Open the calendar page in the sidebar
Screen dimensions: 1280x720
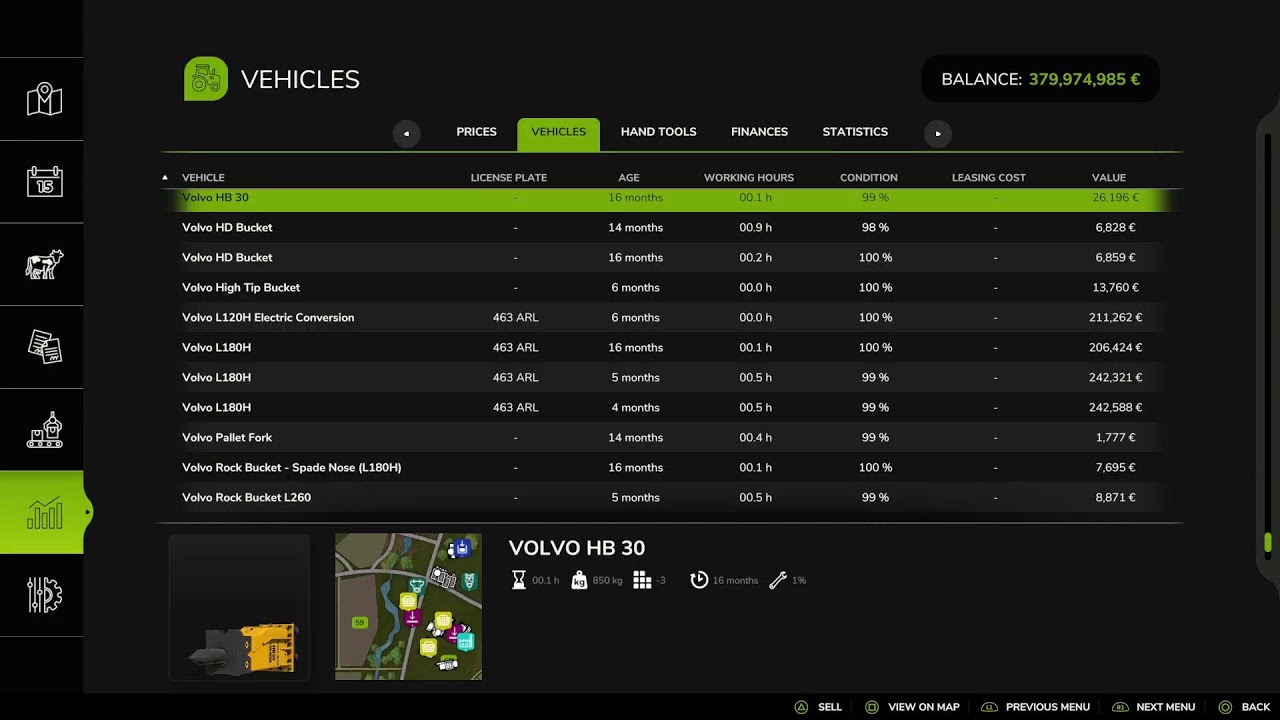click(x=44, y=182)
